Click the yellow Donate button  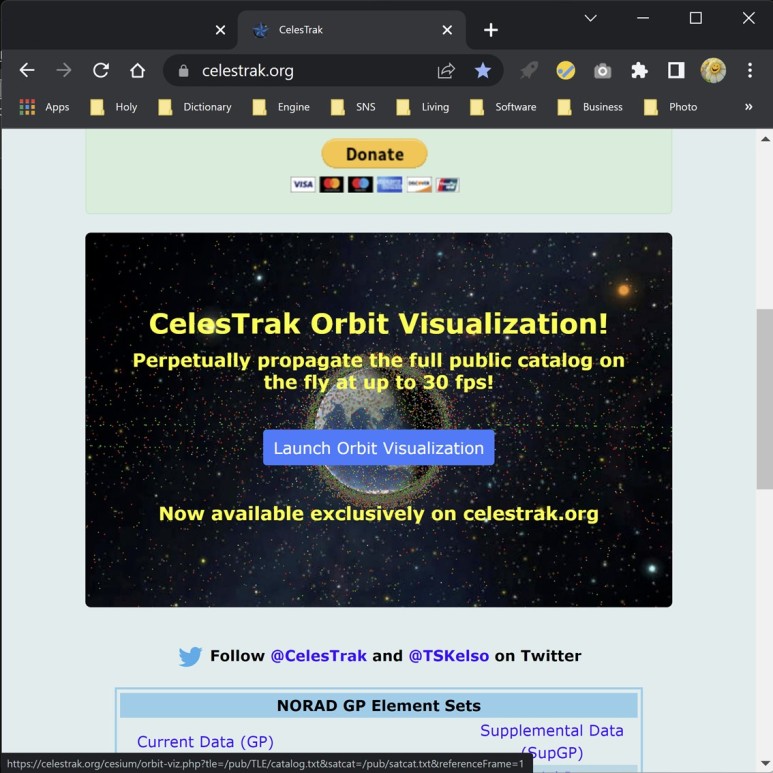[374, 154]
